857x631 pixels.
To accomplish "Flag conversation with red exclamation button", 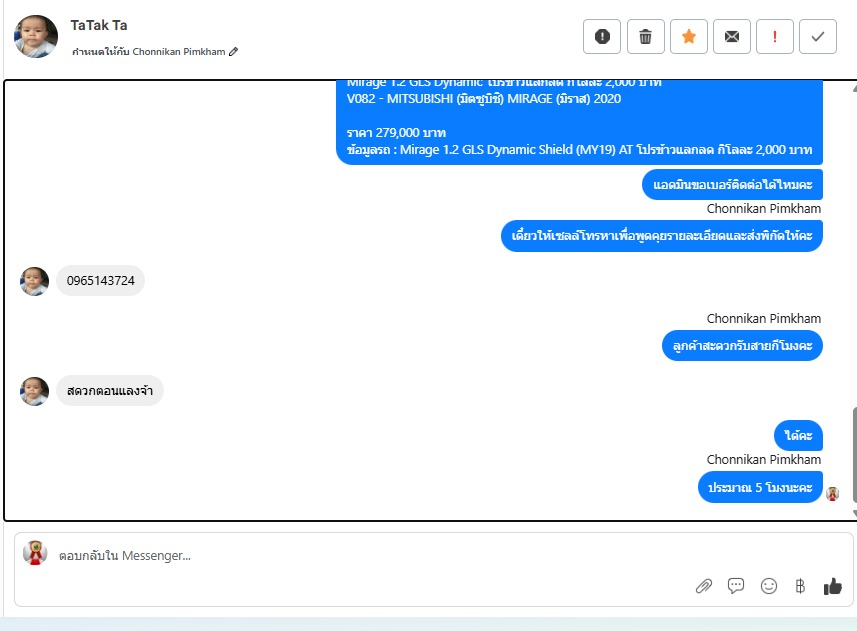I will (x=774, y=37).
